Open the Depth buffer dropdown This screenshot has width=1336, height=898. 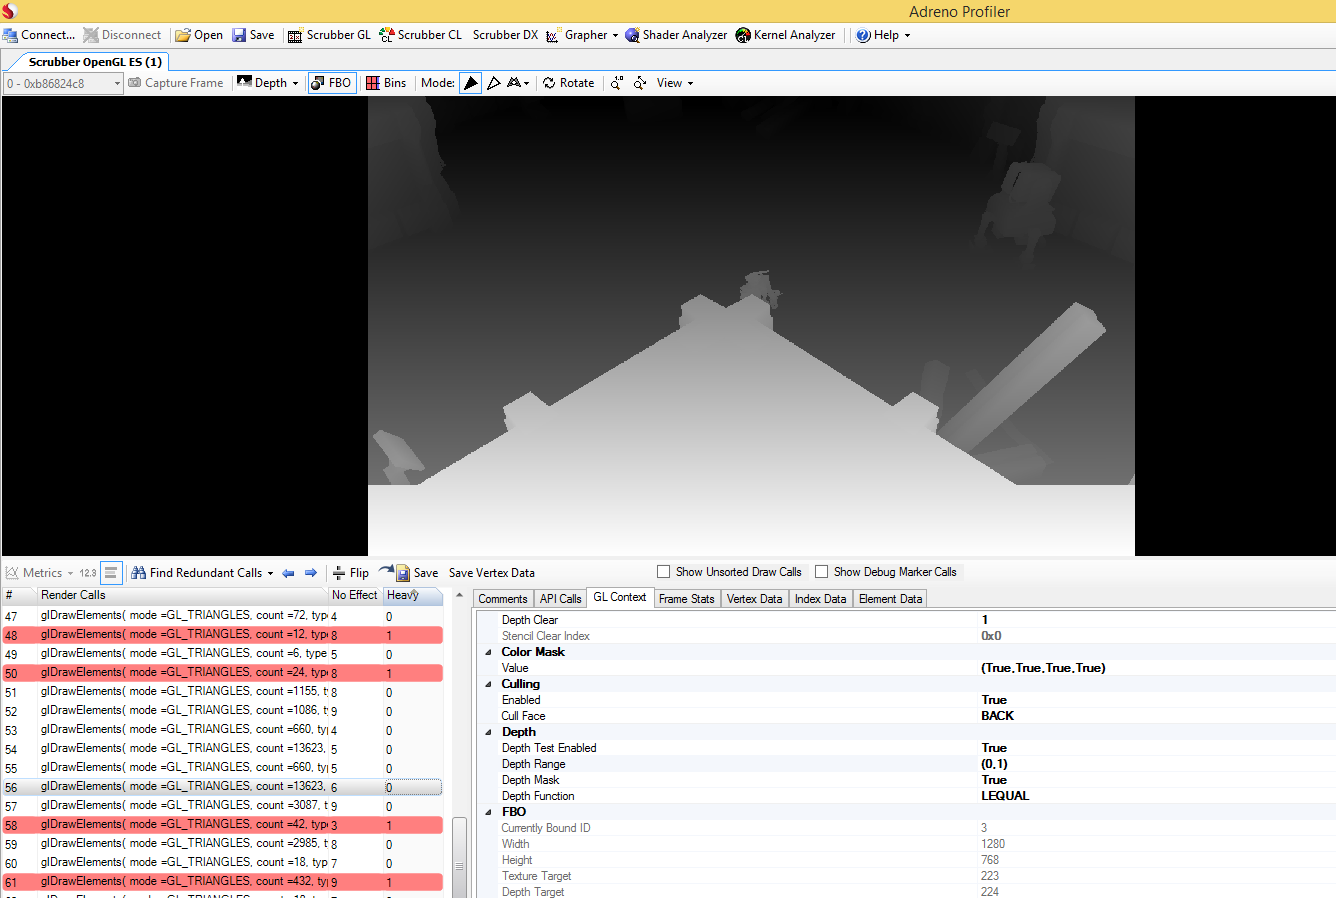268,83
